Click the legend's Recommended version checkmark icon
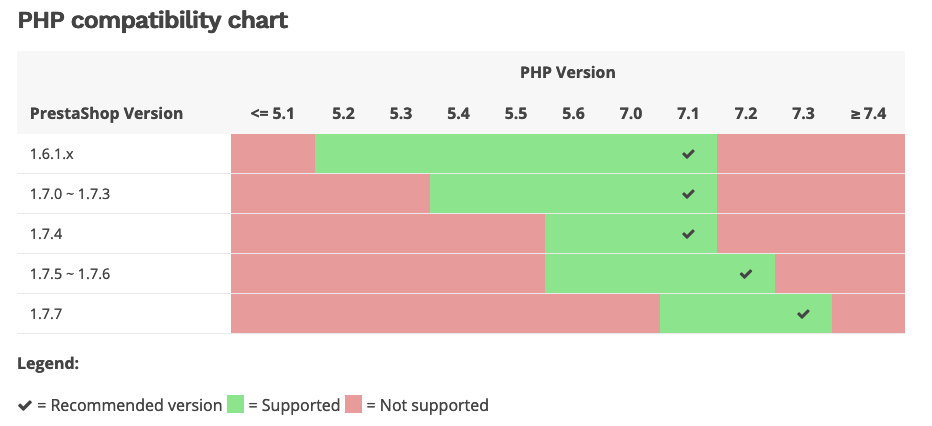 25,405
